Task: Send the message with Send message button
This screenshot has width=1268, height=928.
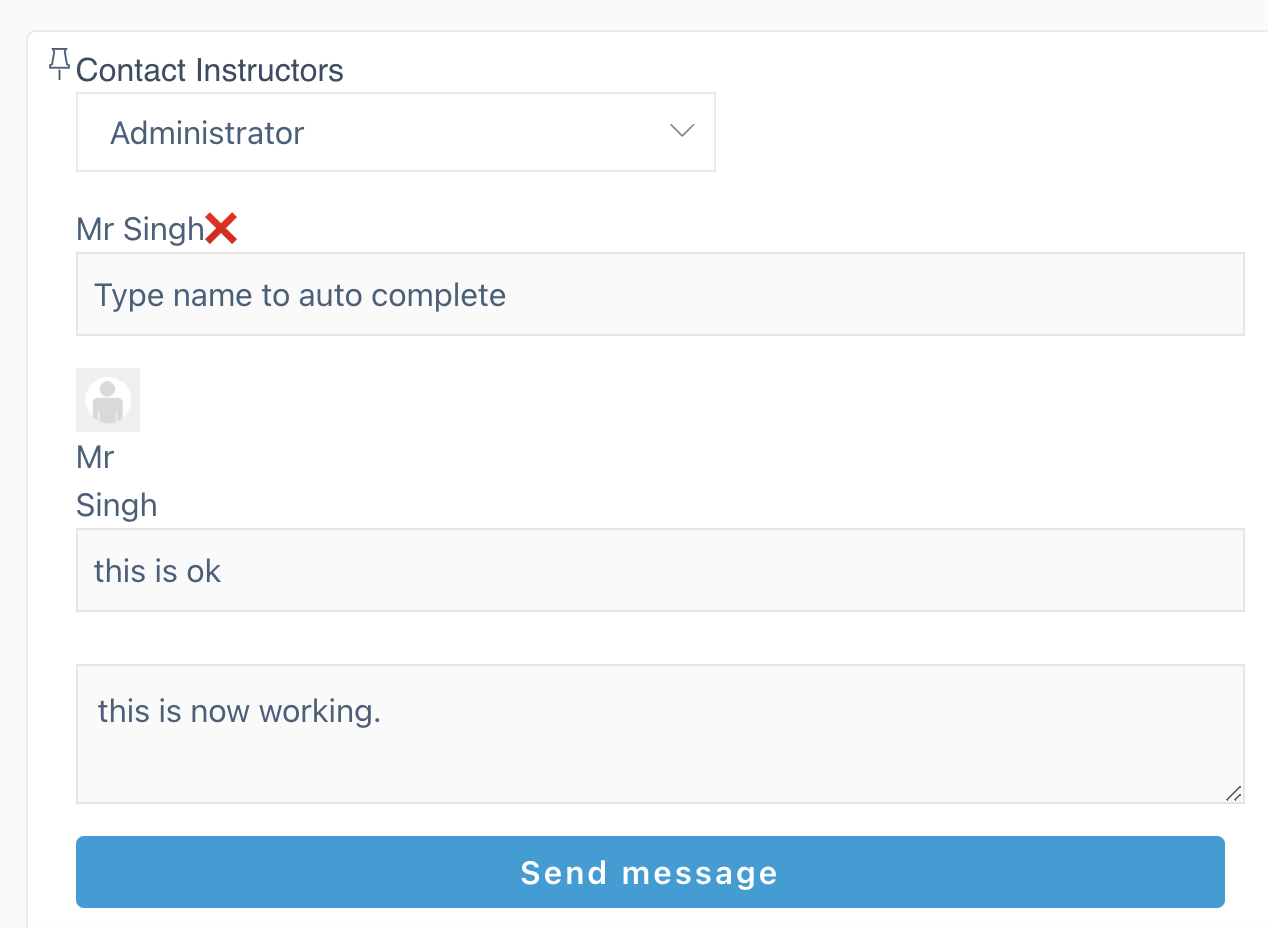Action: tap(650, 872)
